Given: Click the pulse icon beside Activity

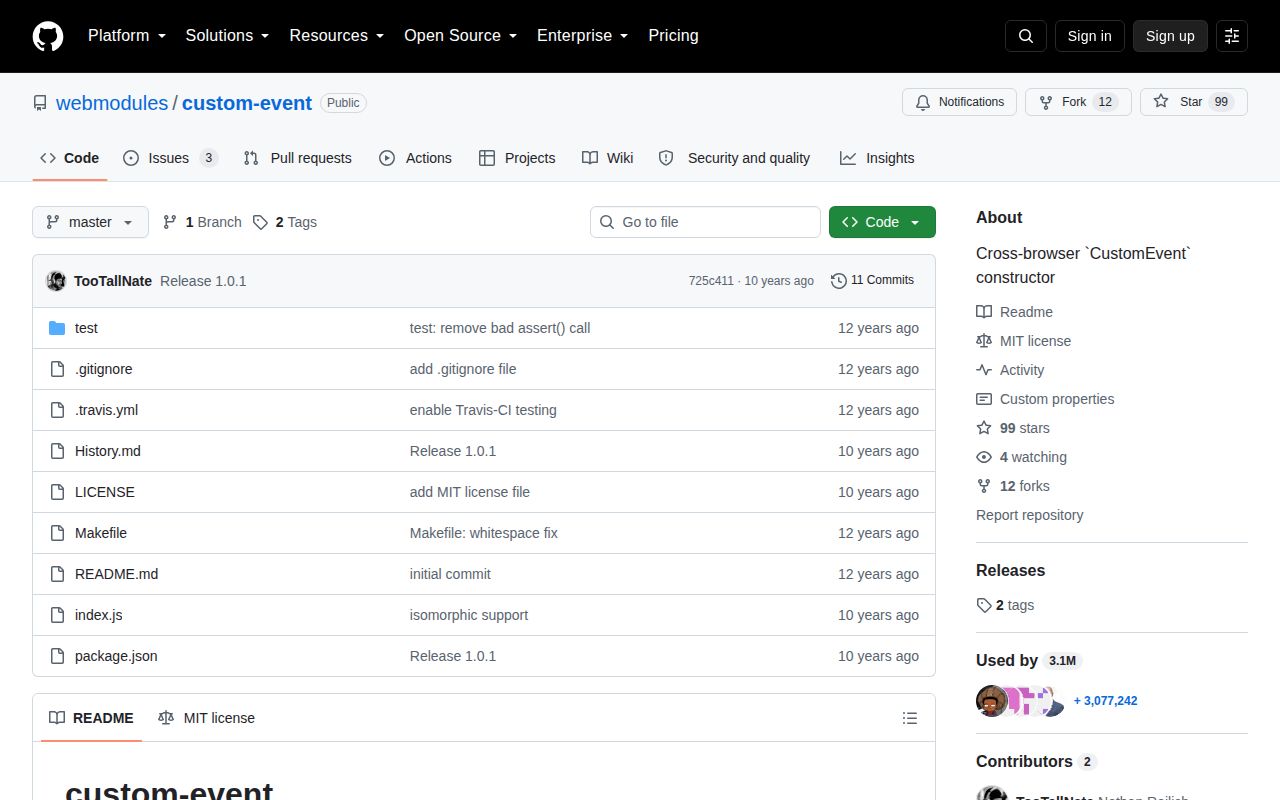Looking at the screenshot, I should click(984, 370).
